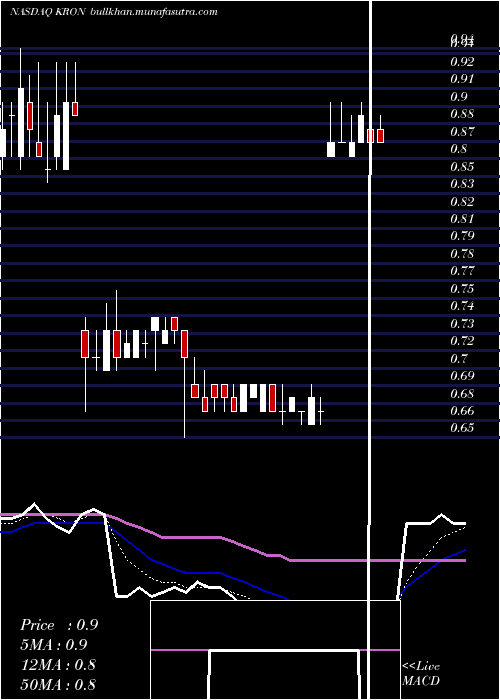Click the last red candlestick near 0.87
Viewport: 500px width, 700px height.
click(x=380, y=136)
